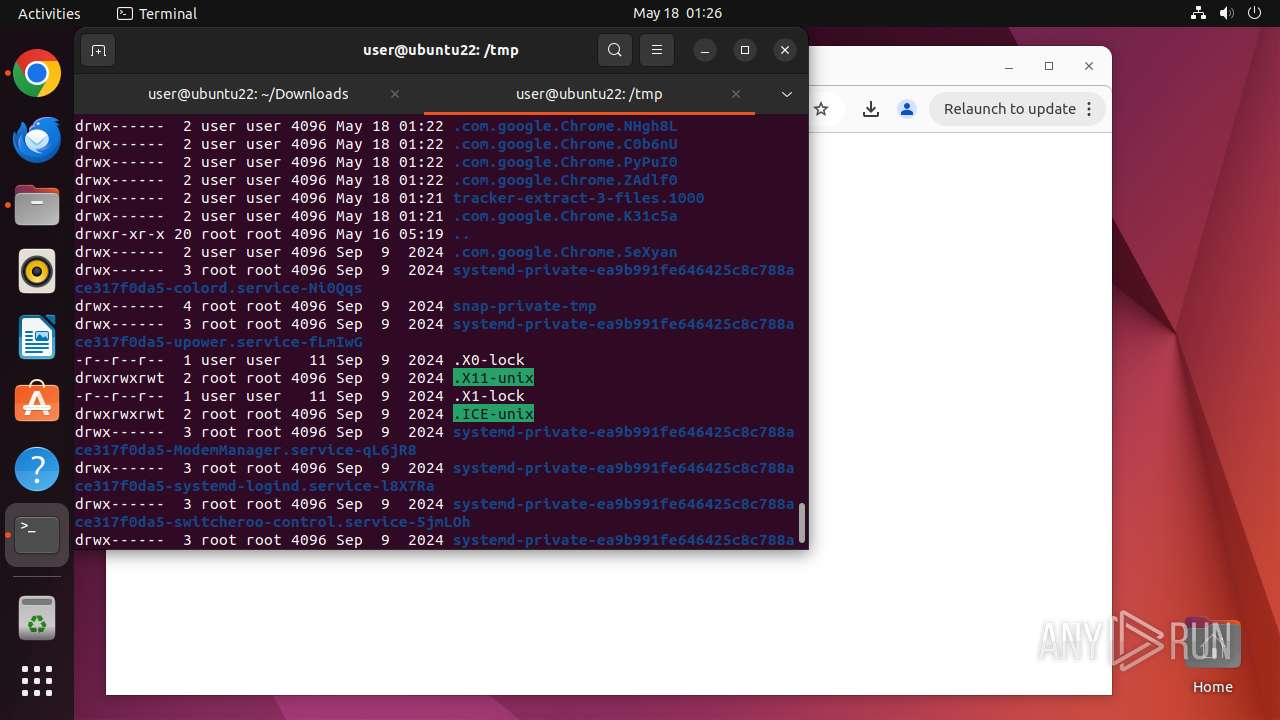This screenshot has width=1280, height=720.
Task: Close the ~/Downloads terminal tab
Action: pos(395,94)
